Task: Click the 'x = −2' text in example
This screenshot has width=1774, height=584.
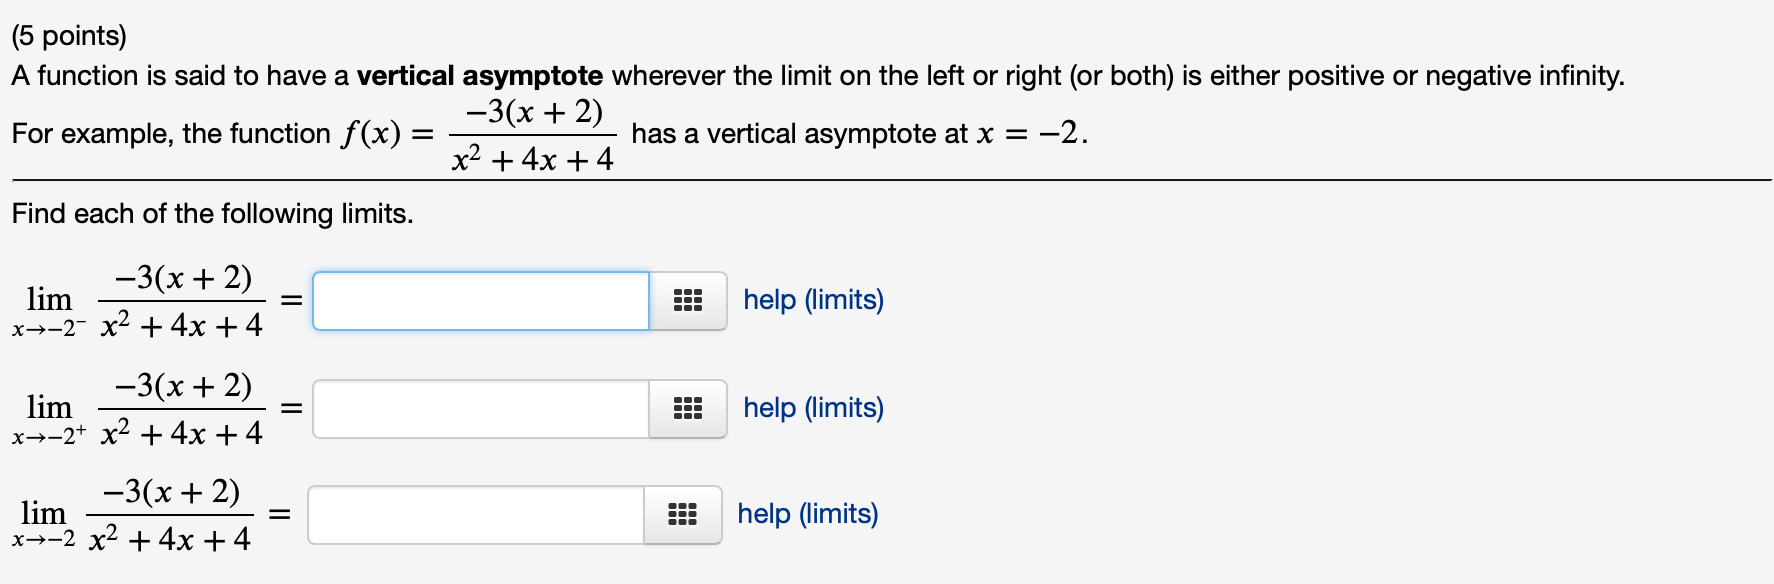Action: click(1030, 133)
